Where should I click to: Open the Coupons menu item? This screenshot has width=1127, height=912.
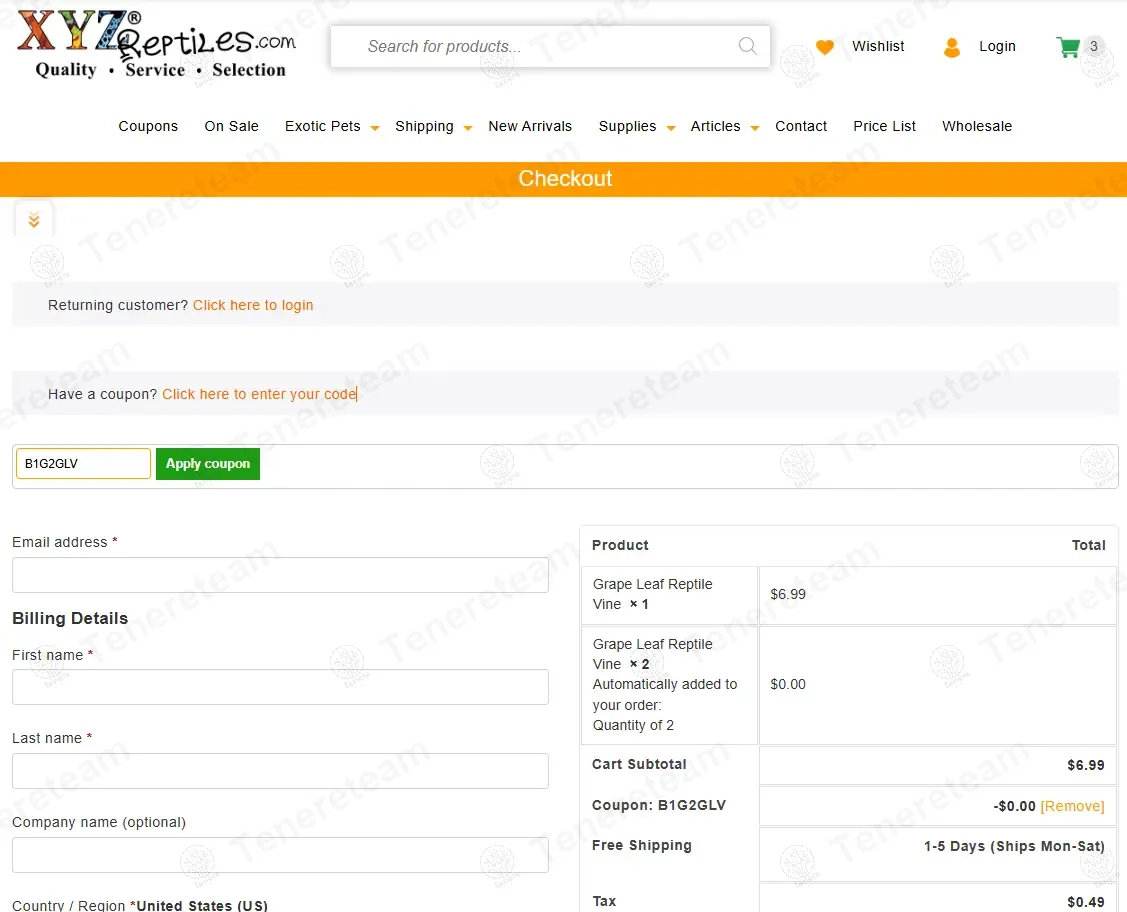148,126
